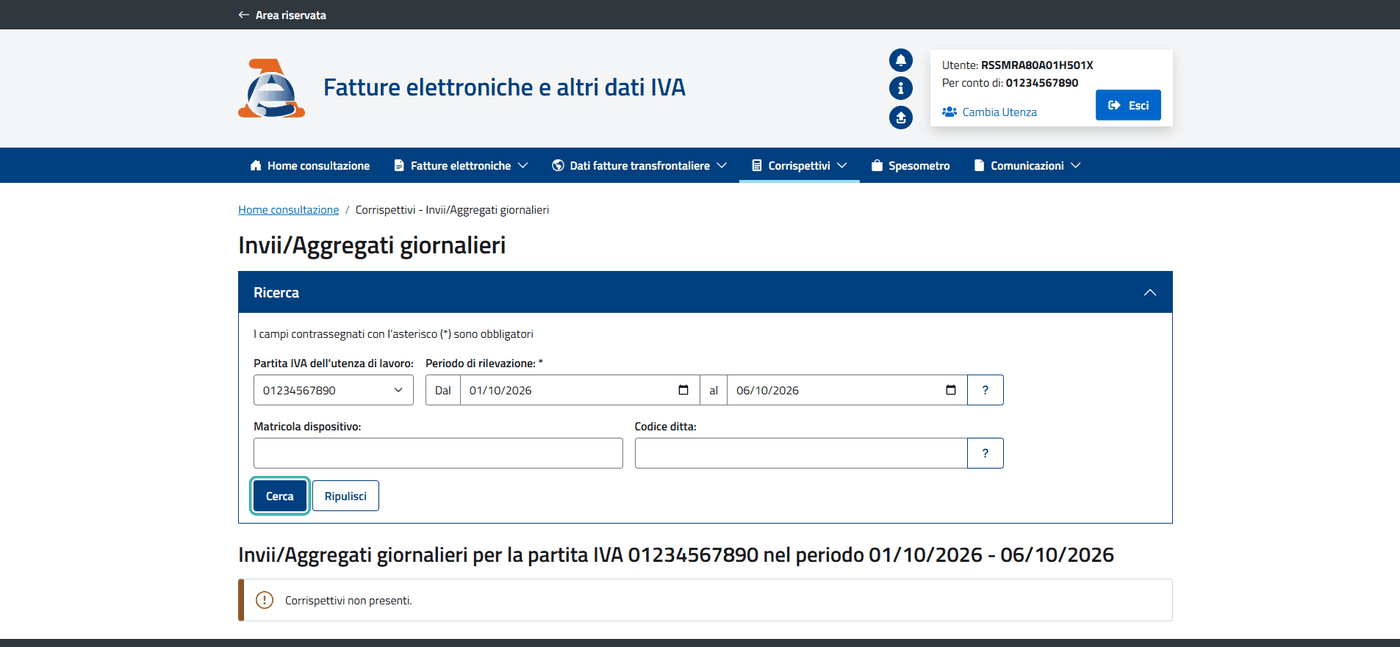The width and height of the screenshot is (1400, 647).
Task: Click user code RSSMRA80A01H501X
Action: click(x=1037, y=65)
